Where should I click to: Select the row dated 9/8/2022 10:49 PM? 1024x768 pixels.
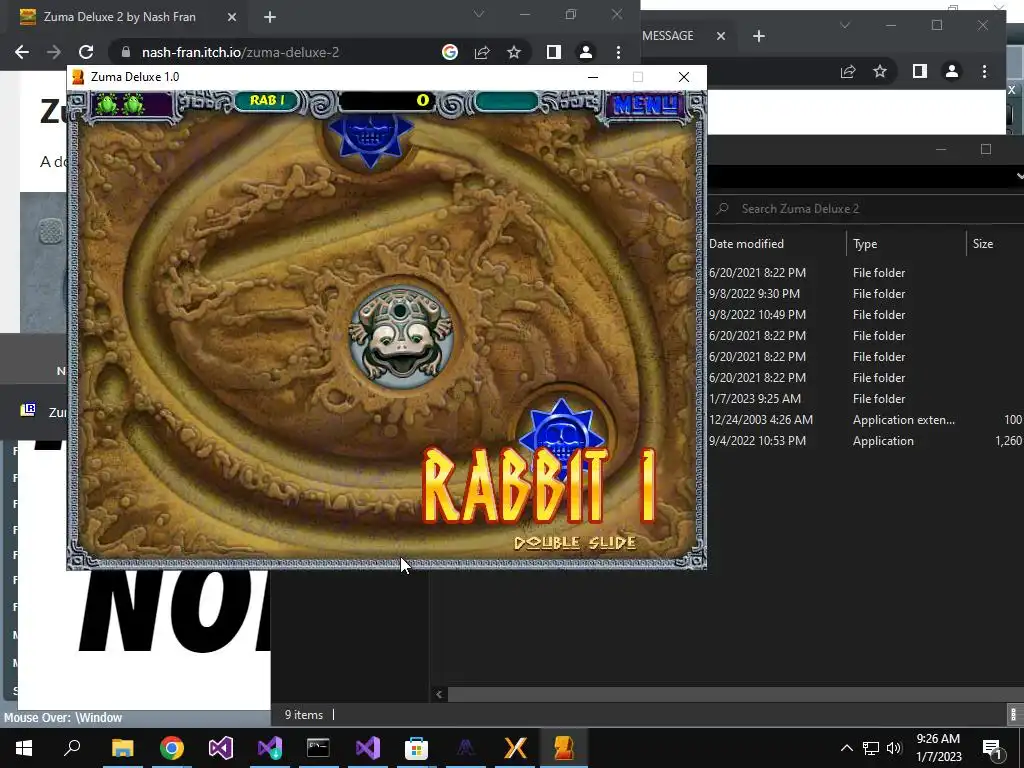pos(866,315)
